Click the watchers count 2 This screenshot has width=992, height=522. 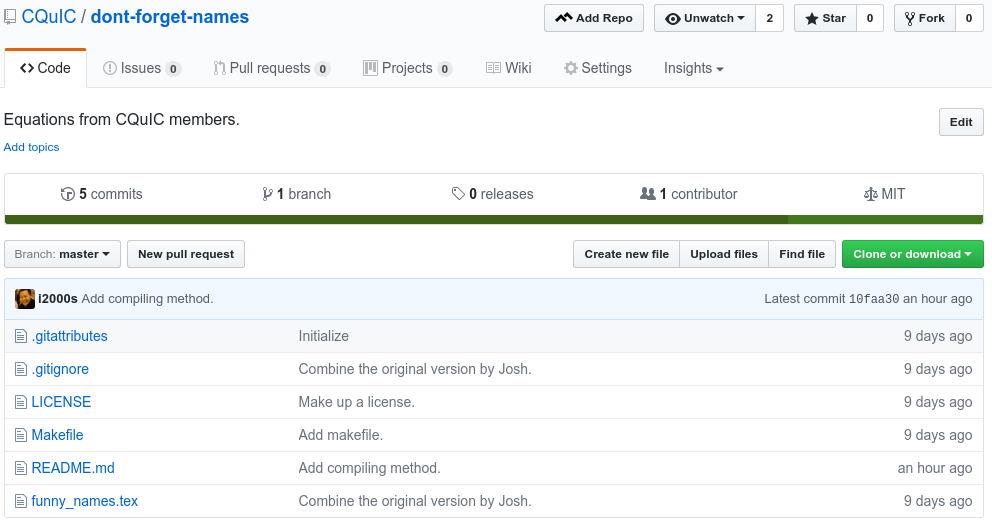coord(769,18)
